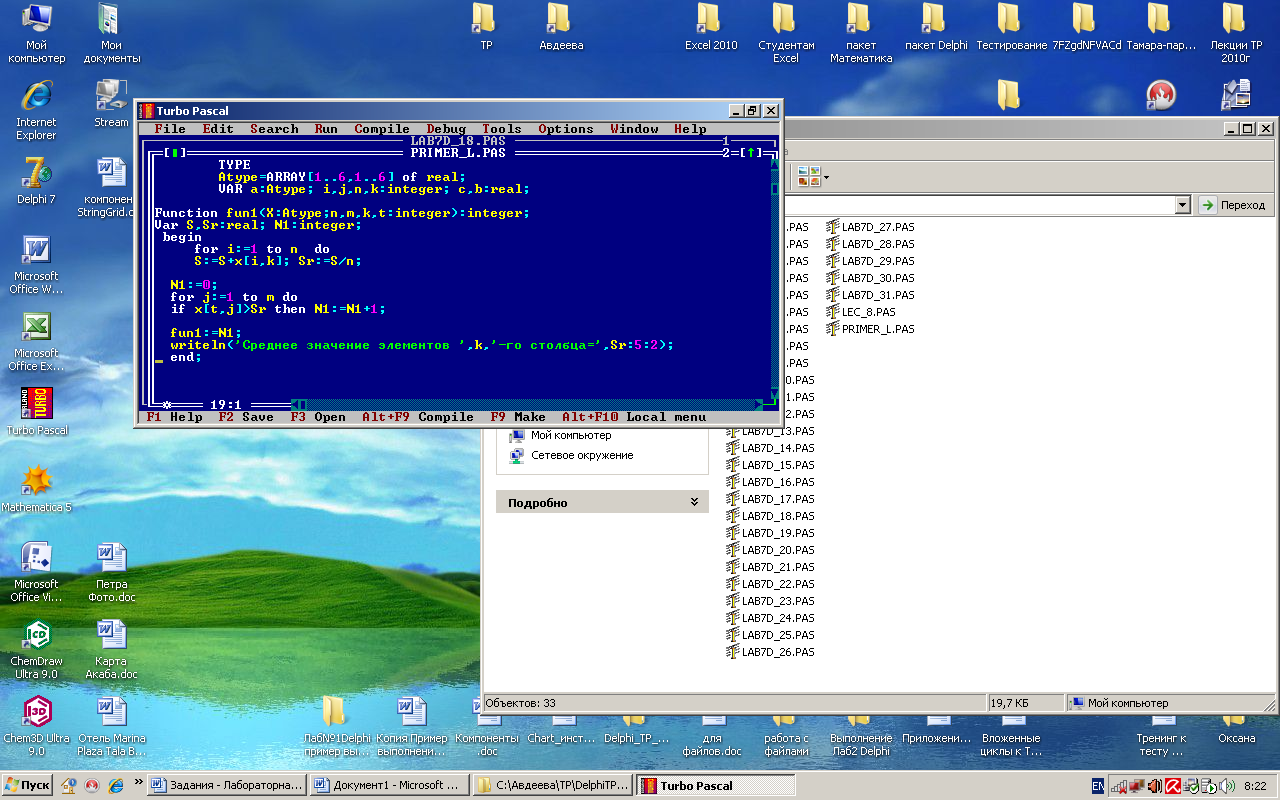This screenshot has height=800, width=1280.
Task: Click the PRIMER_L.PAS editor close box
Action: [x=174, y=153]
